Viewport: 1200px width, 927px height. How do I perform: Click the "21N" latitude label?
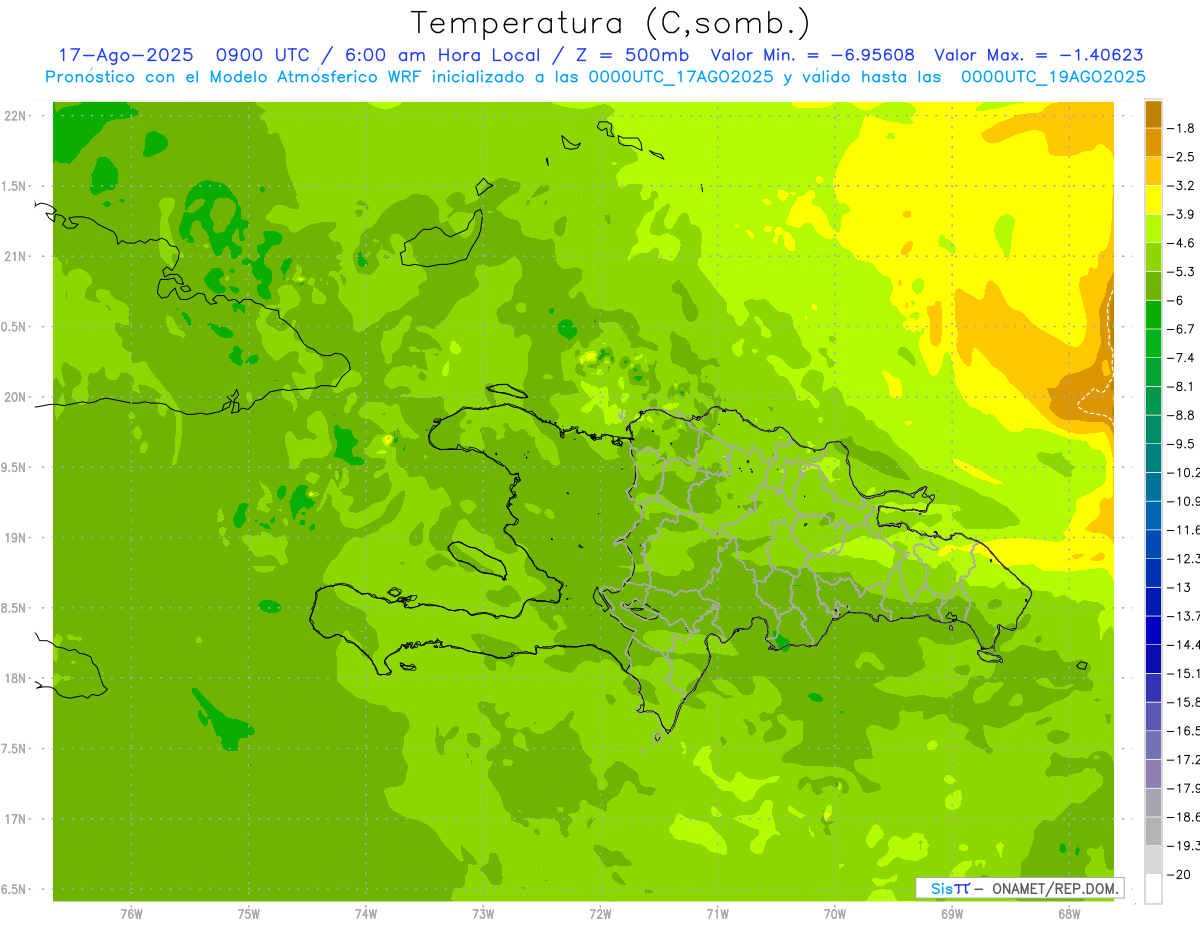pyautogui.click(x=16, y=256)
